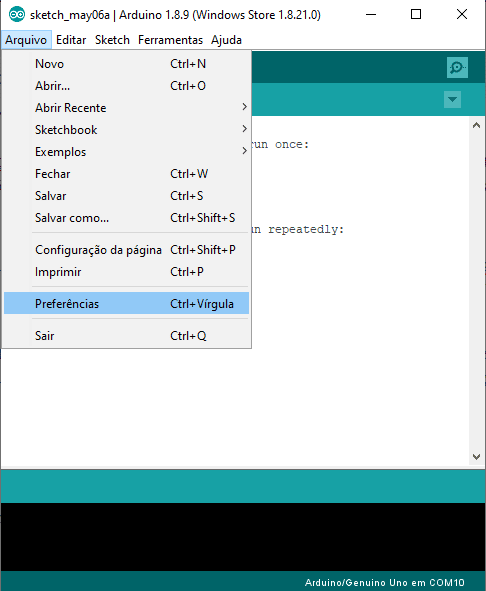Open Configuração da página

126,250
